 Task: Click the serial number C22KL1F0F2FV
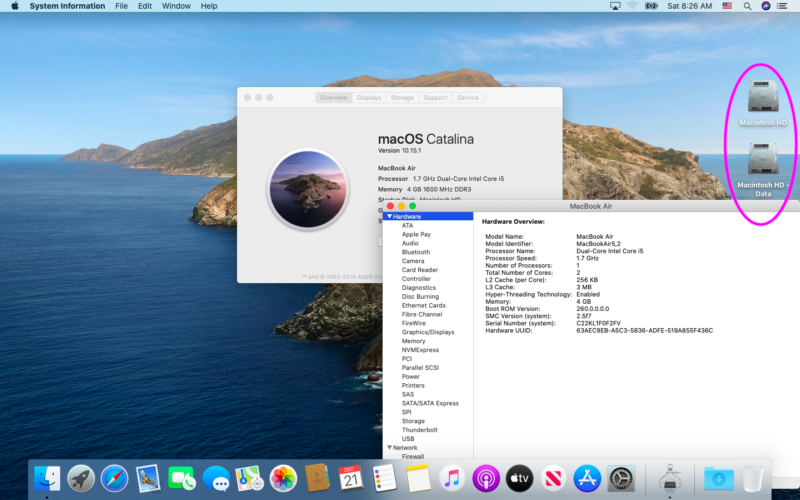(x=598, y=323)
